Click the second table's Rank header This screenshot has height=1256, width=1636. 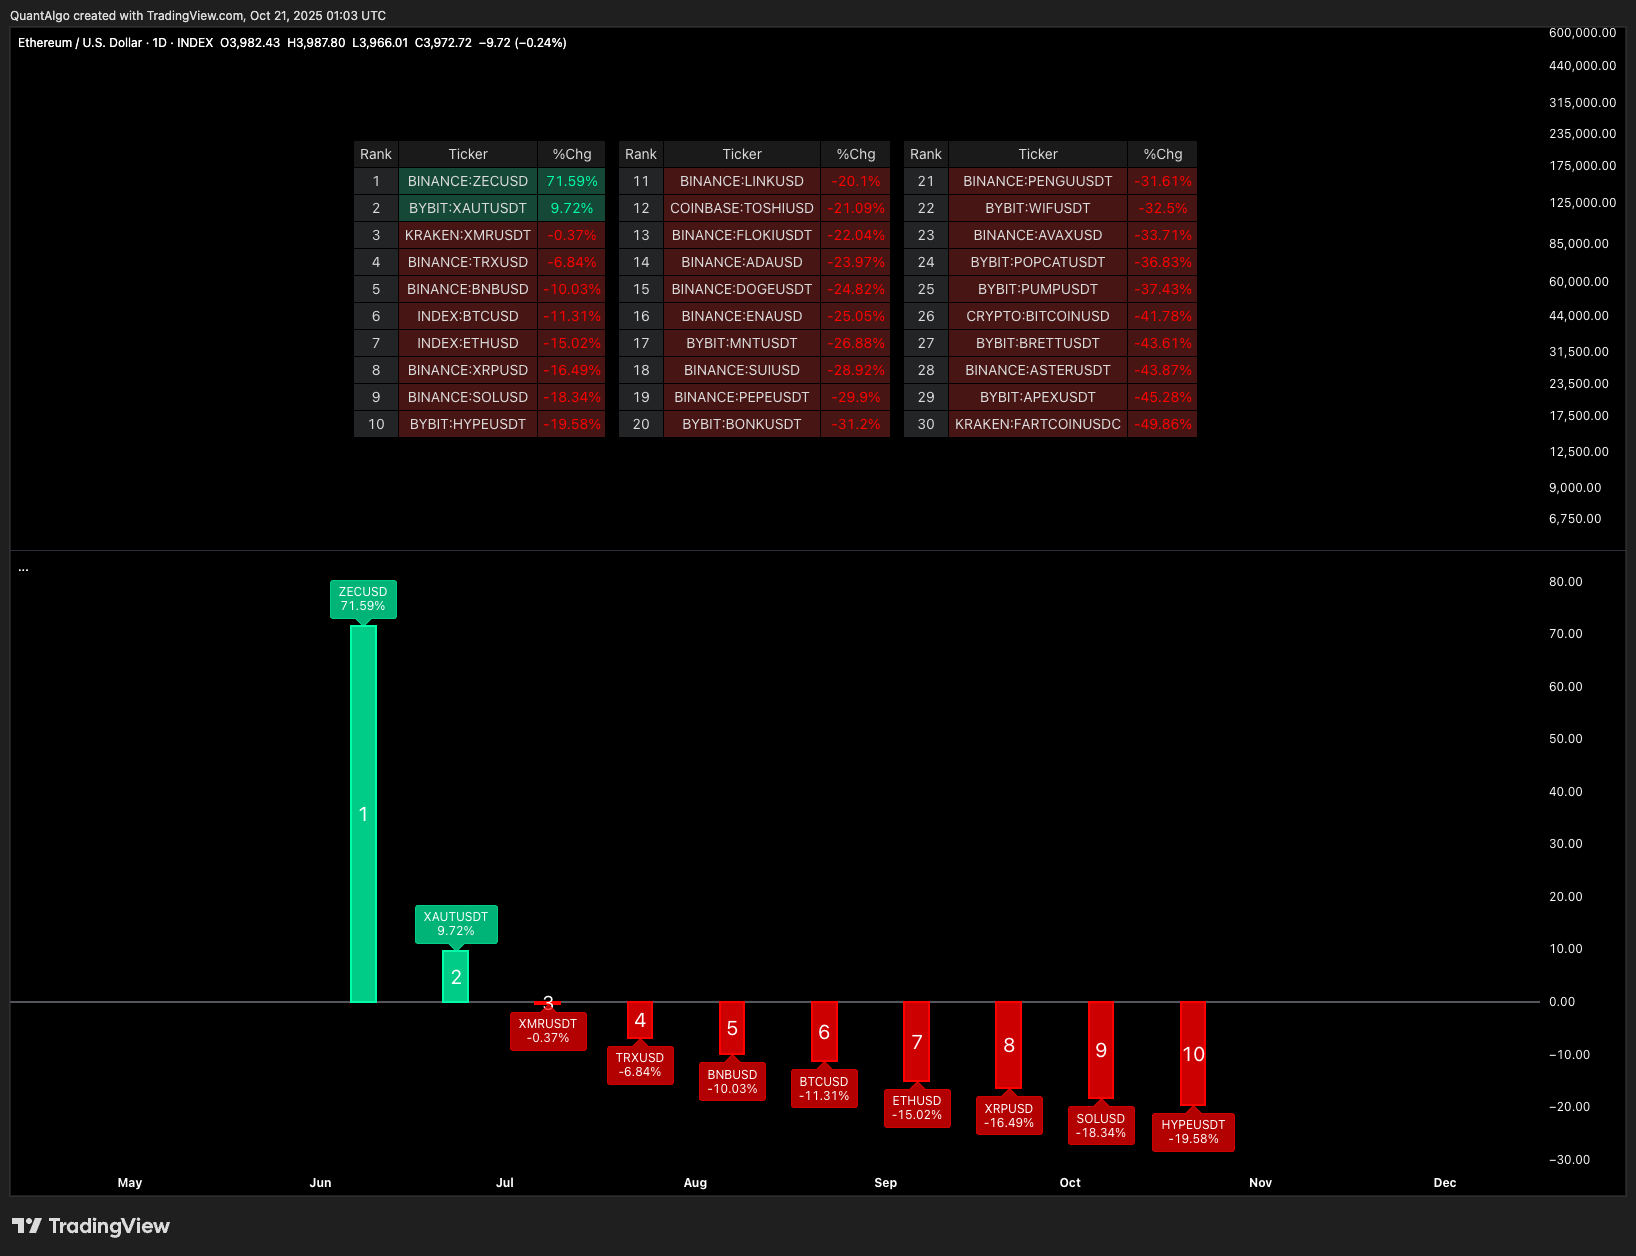[641, 154]
